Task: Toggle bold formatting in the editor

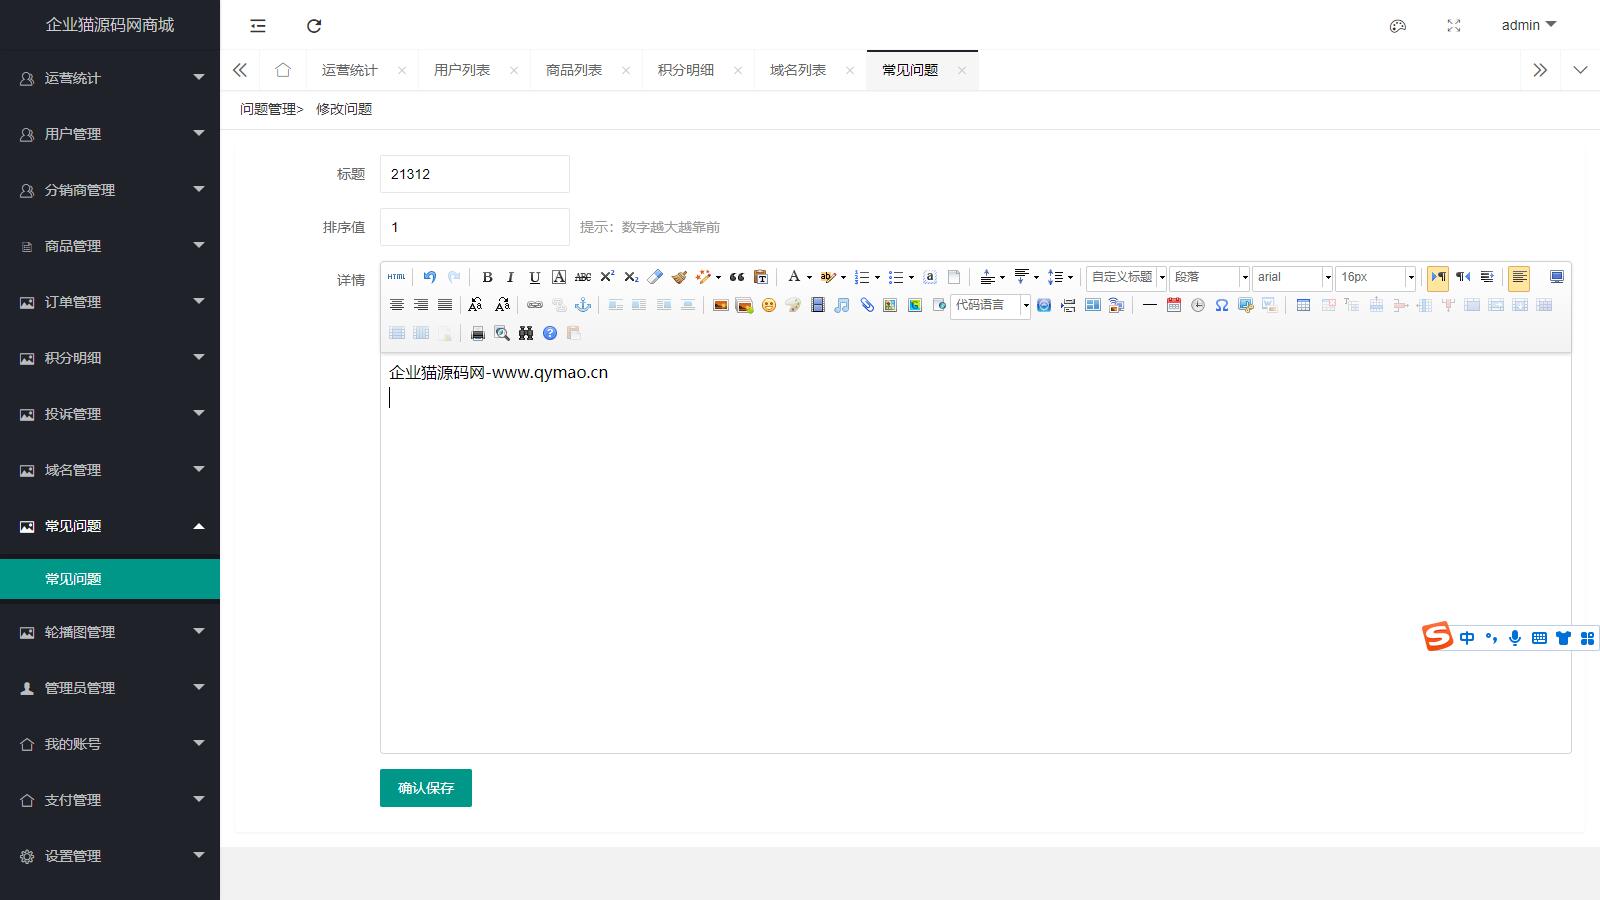Action: tap(487, 277)
